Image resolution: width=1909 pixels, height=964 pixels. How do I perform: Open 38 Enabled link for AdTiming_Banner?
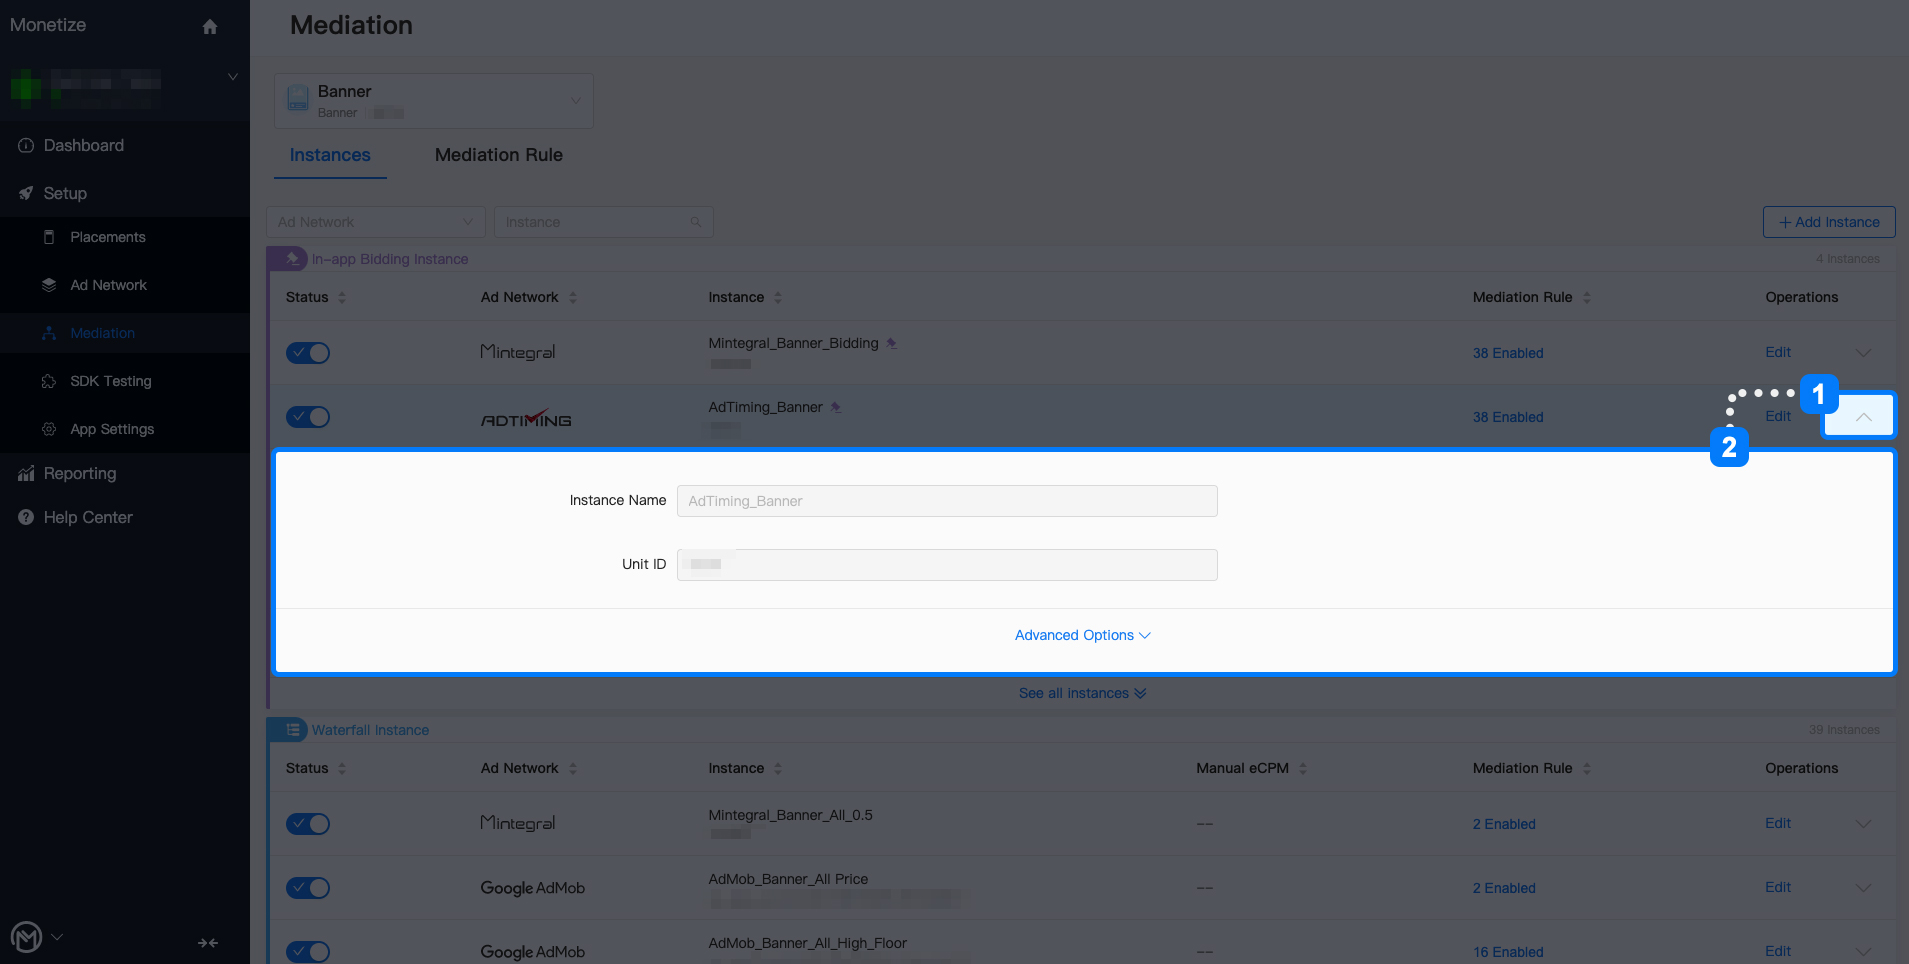pos(1508,417)
